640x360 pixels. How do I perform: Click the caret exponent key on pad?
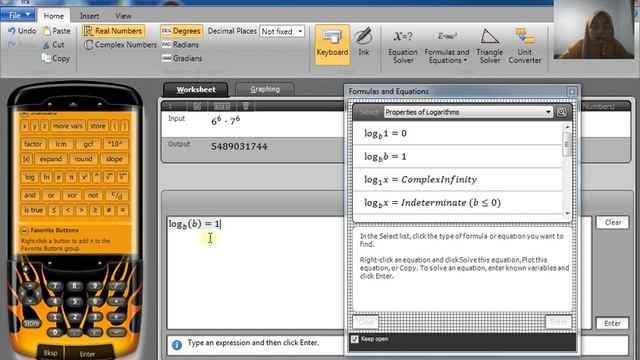point(97,177)
